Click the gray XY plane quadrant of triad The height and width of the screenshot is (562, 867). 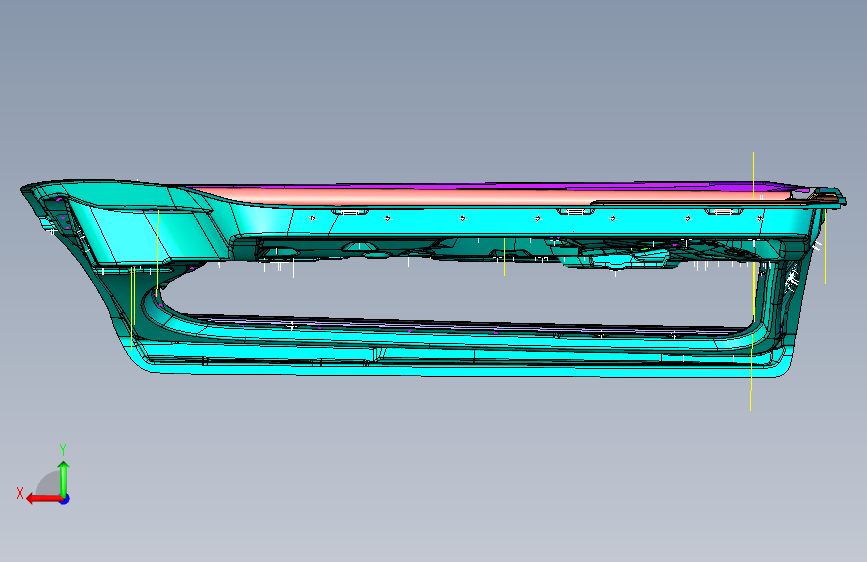(x=49, y=485)
